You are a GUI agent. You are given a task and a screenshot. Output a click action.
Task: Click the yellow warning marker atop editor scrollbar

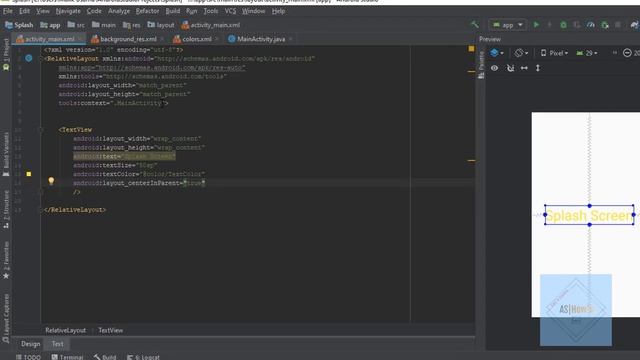[471, 49]
